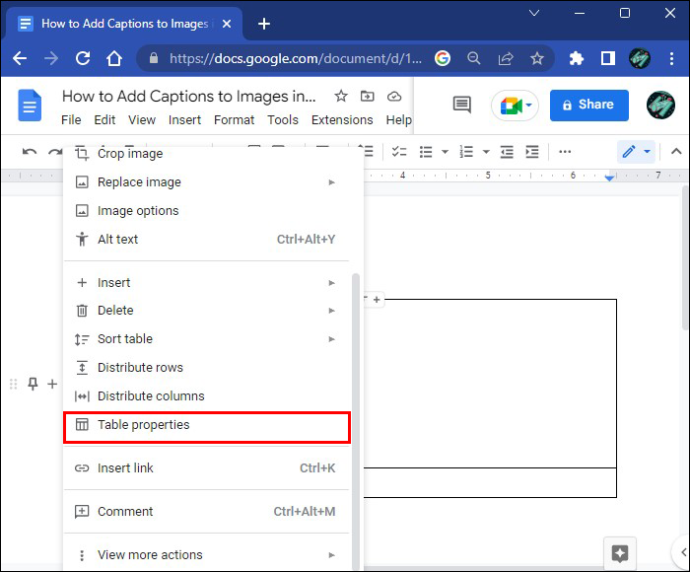Expand the Sort table submenu

point(206,339)
